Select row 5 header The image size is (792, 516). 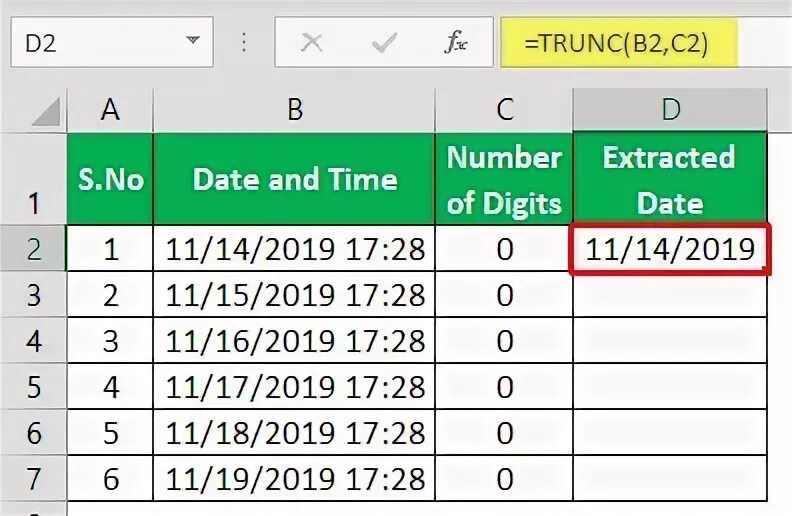(32, 387)
